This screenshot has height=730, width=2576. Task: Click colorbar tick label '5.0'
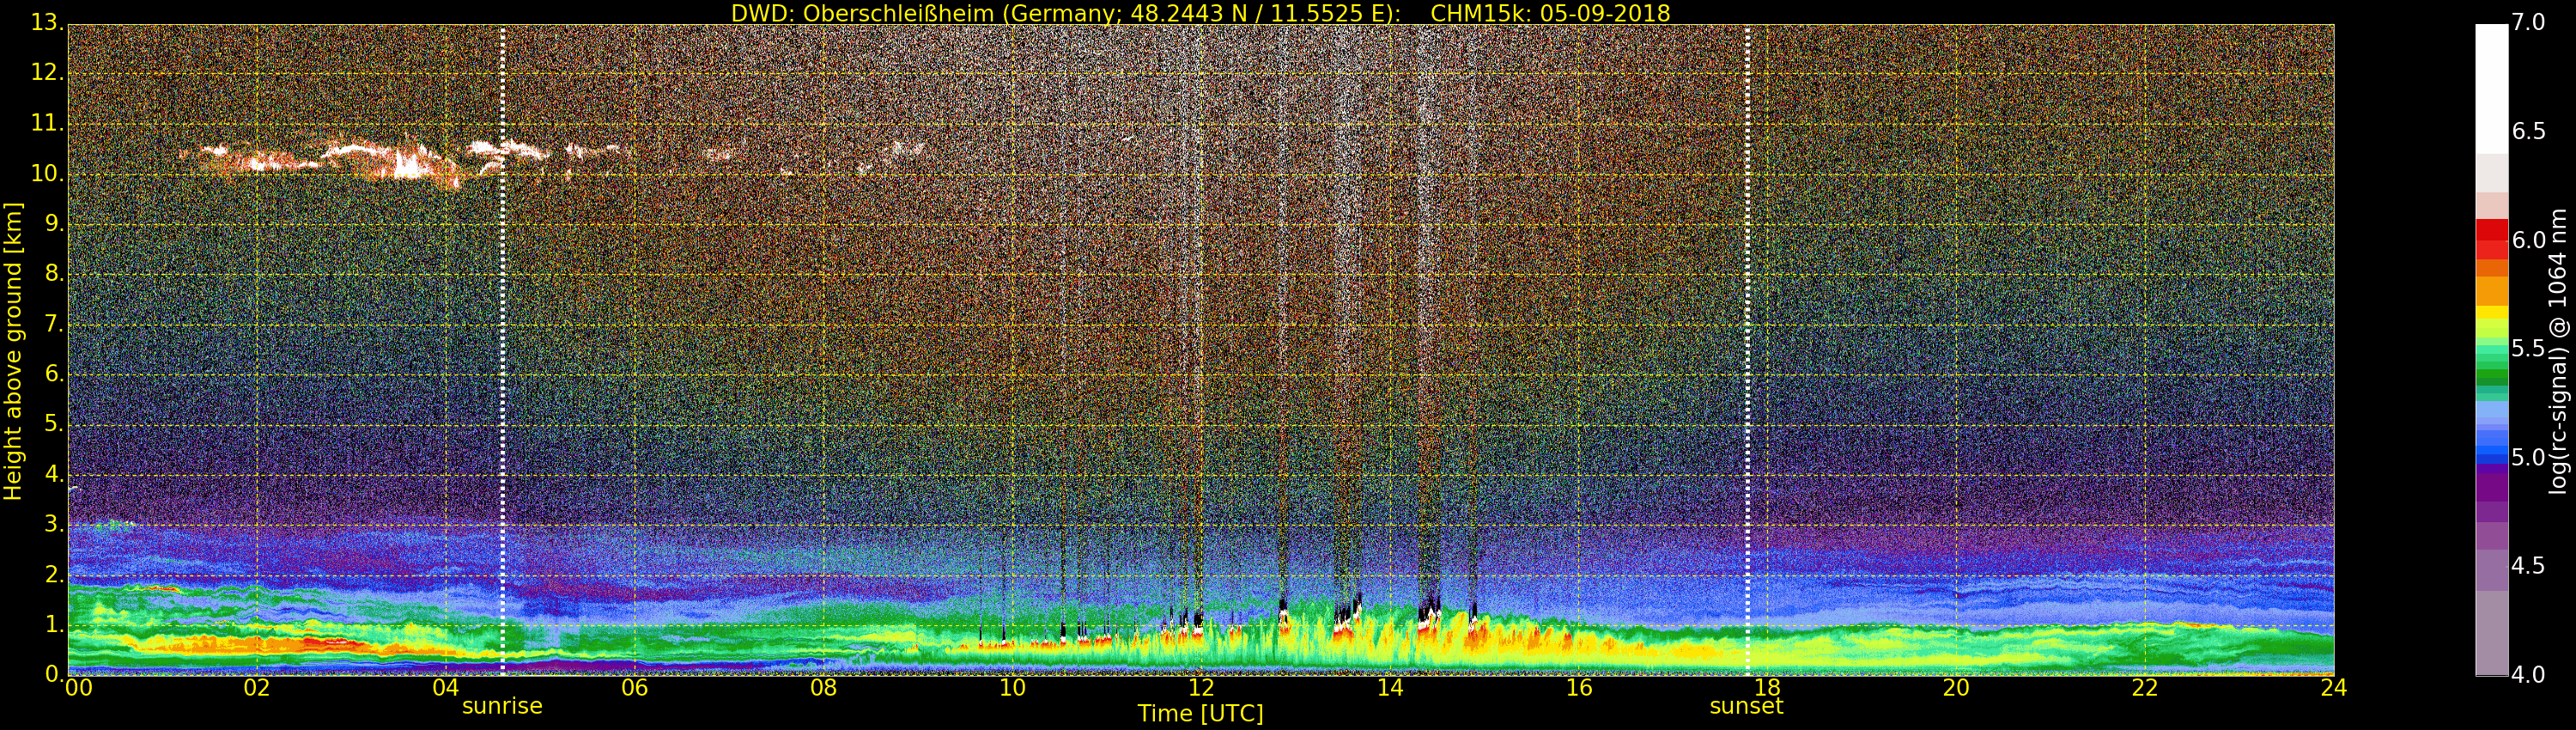click(x=2528, y=457)
